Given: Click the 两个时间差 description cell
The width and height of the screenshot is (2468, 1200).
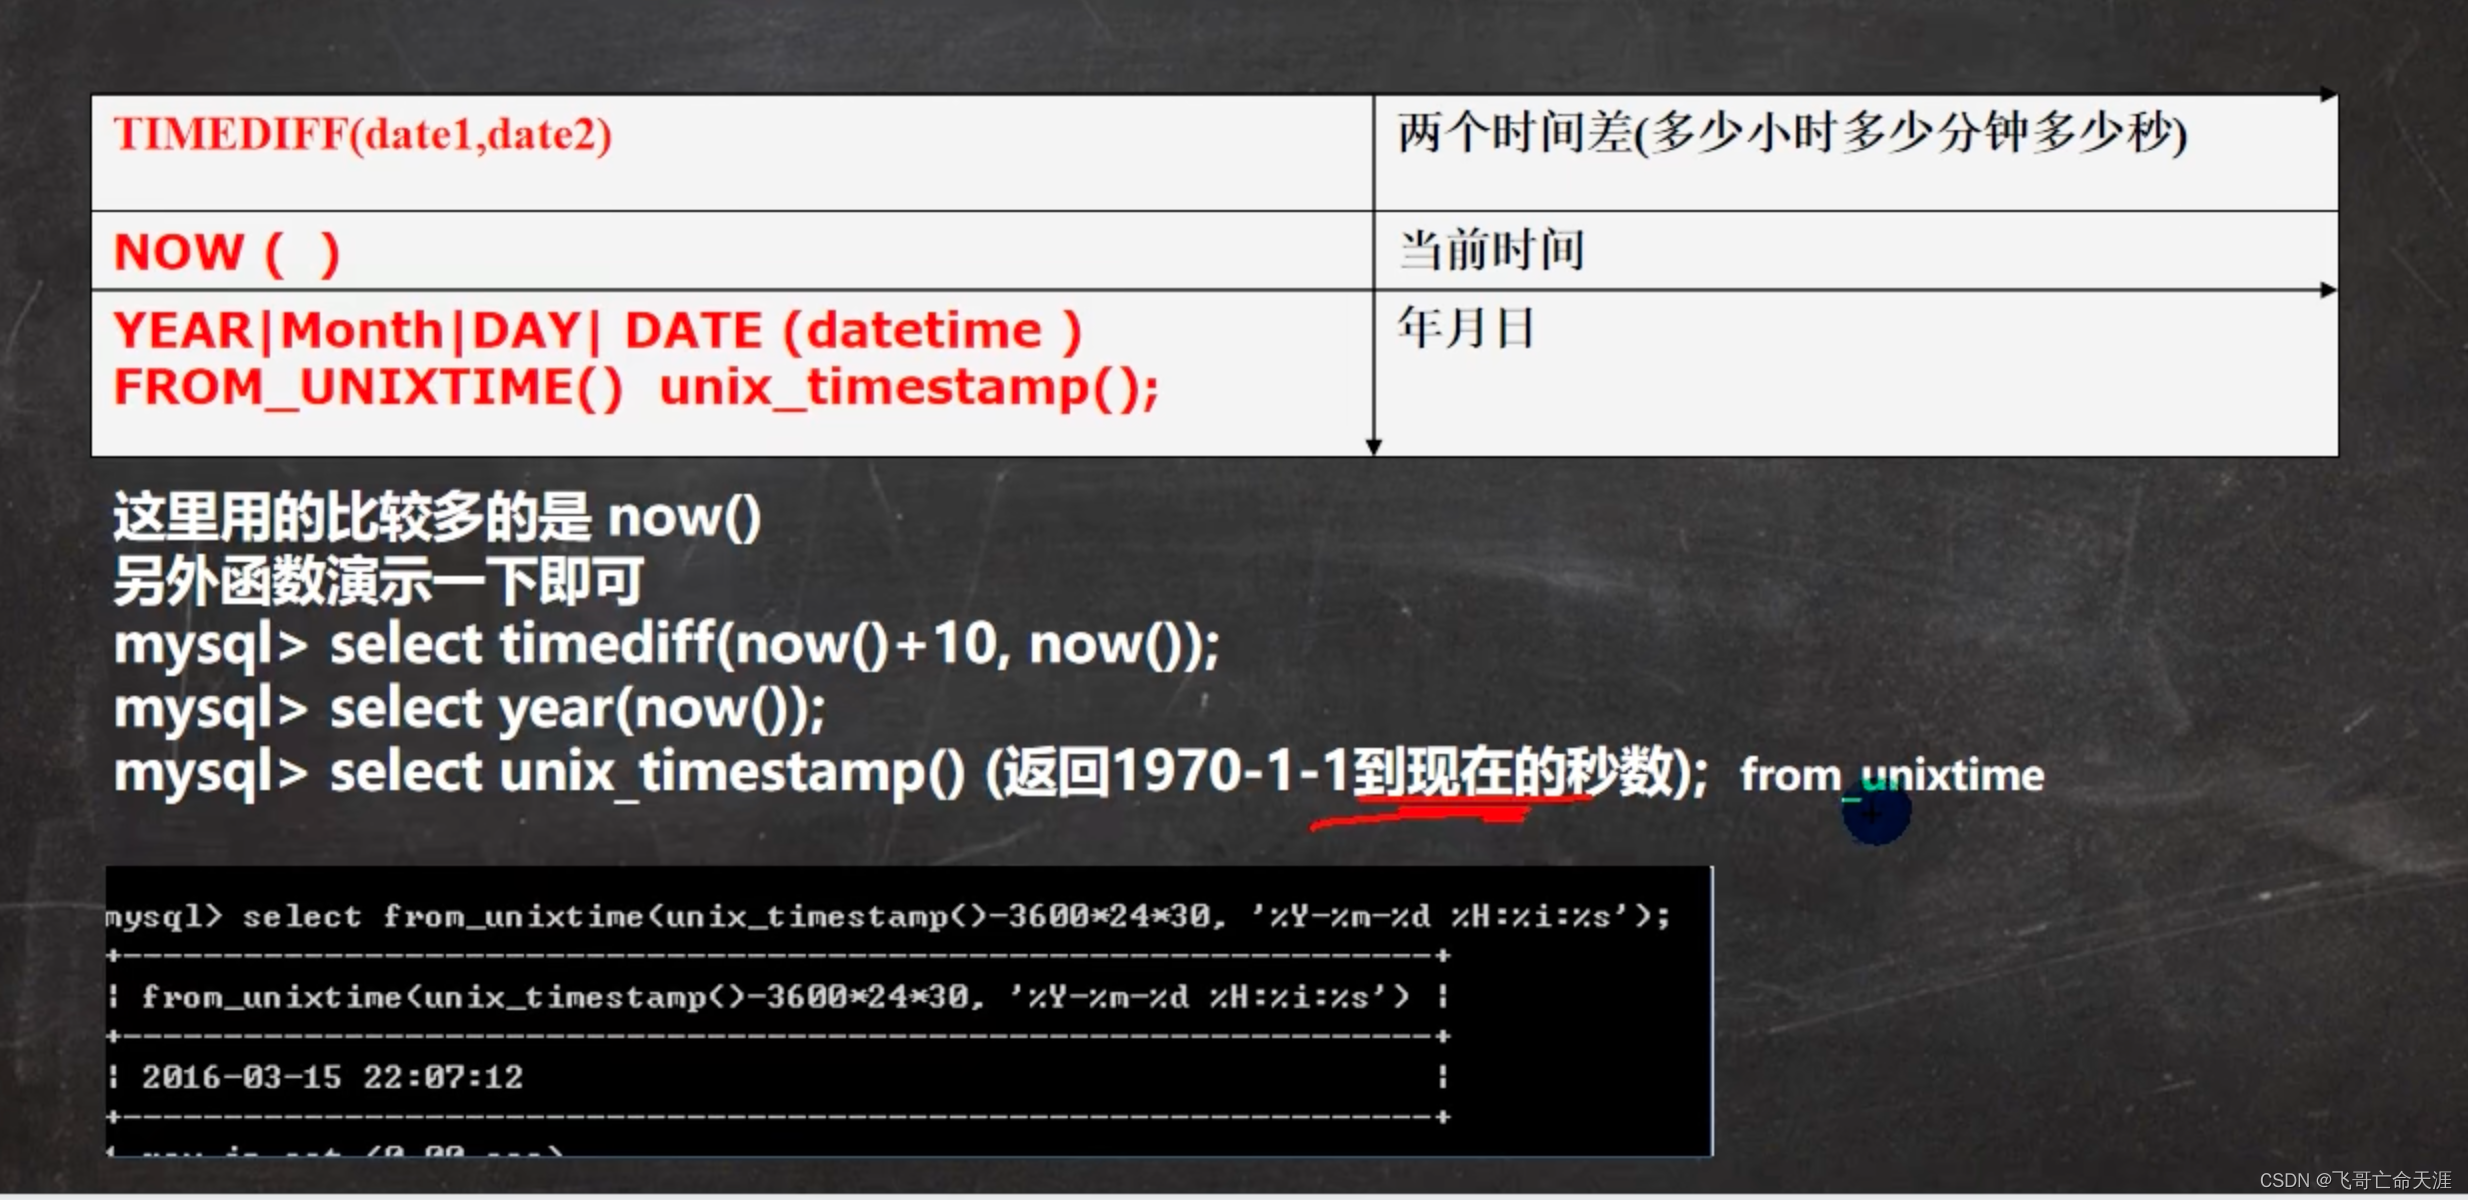Looking at the screenshot, I should point(1791,134).
